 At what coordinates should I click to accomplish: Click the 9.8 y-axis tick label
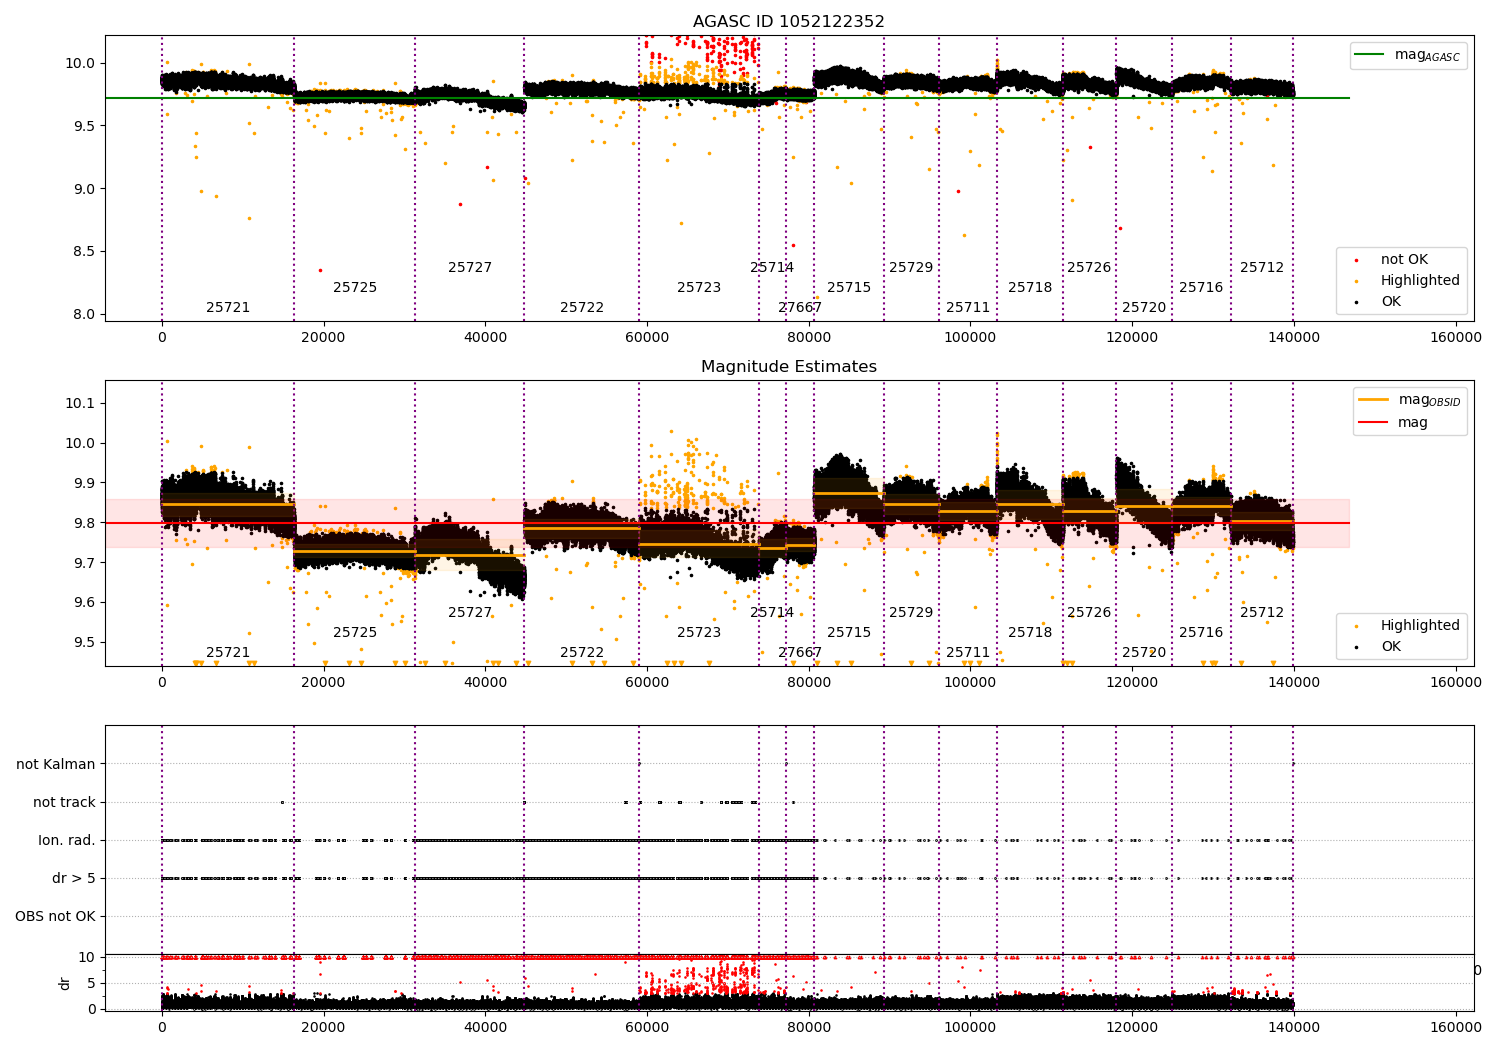pos(85,524)
